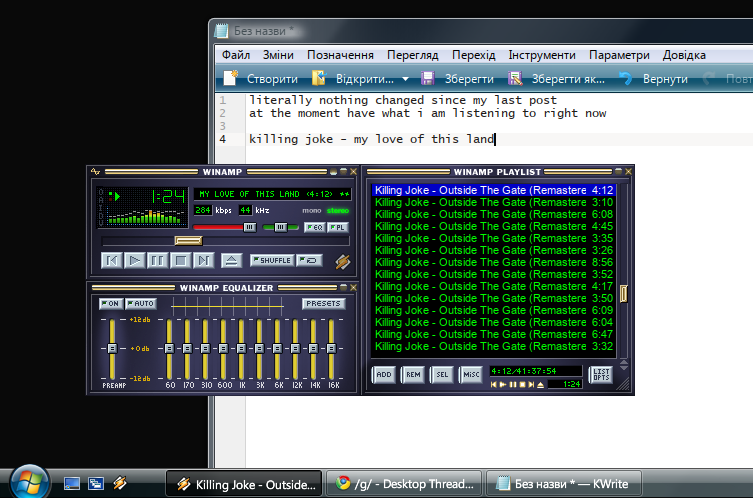Click KWrite Відкрити open button

coord(352,79)
